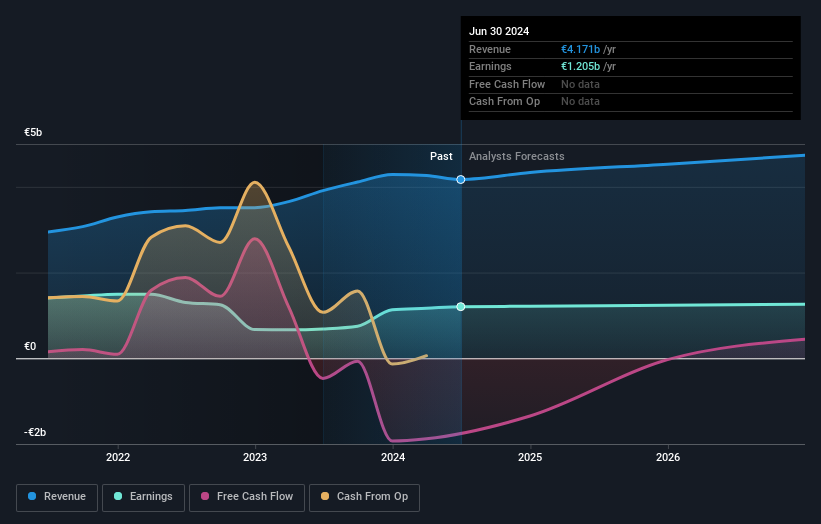Click 'No data' beside Cash From Op

[x=580, y=102]
